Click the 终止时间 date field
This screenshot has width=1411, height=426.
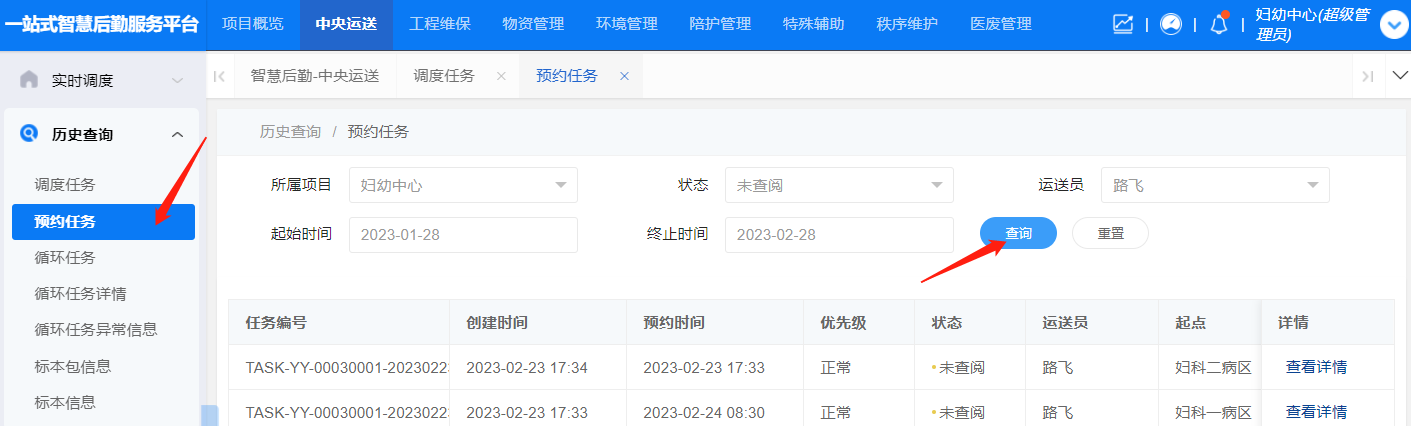[839, 235]
